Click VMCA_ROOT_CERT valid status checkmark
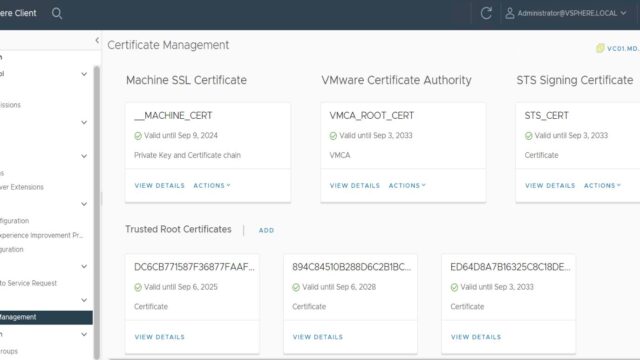 333,136
